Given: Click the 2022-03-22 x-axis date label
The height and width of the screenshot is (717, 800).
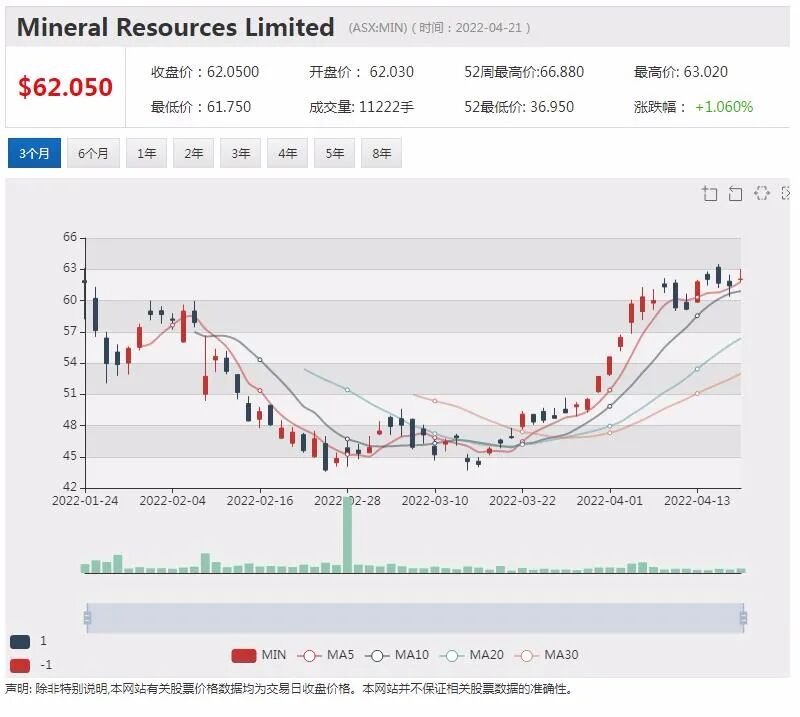Looking at the screenshot, I should (x=522, y=501).
